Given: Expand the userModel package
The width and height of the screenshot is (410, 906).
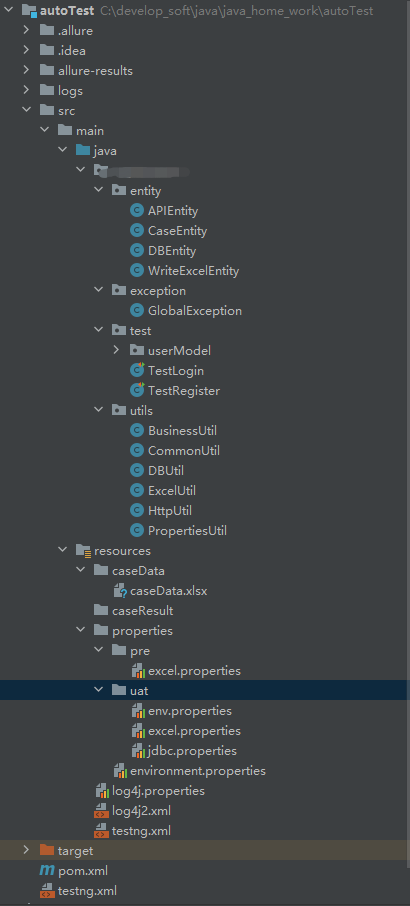Looking at the screenshot, I should click(116, 350).
